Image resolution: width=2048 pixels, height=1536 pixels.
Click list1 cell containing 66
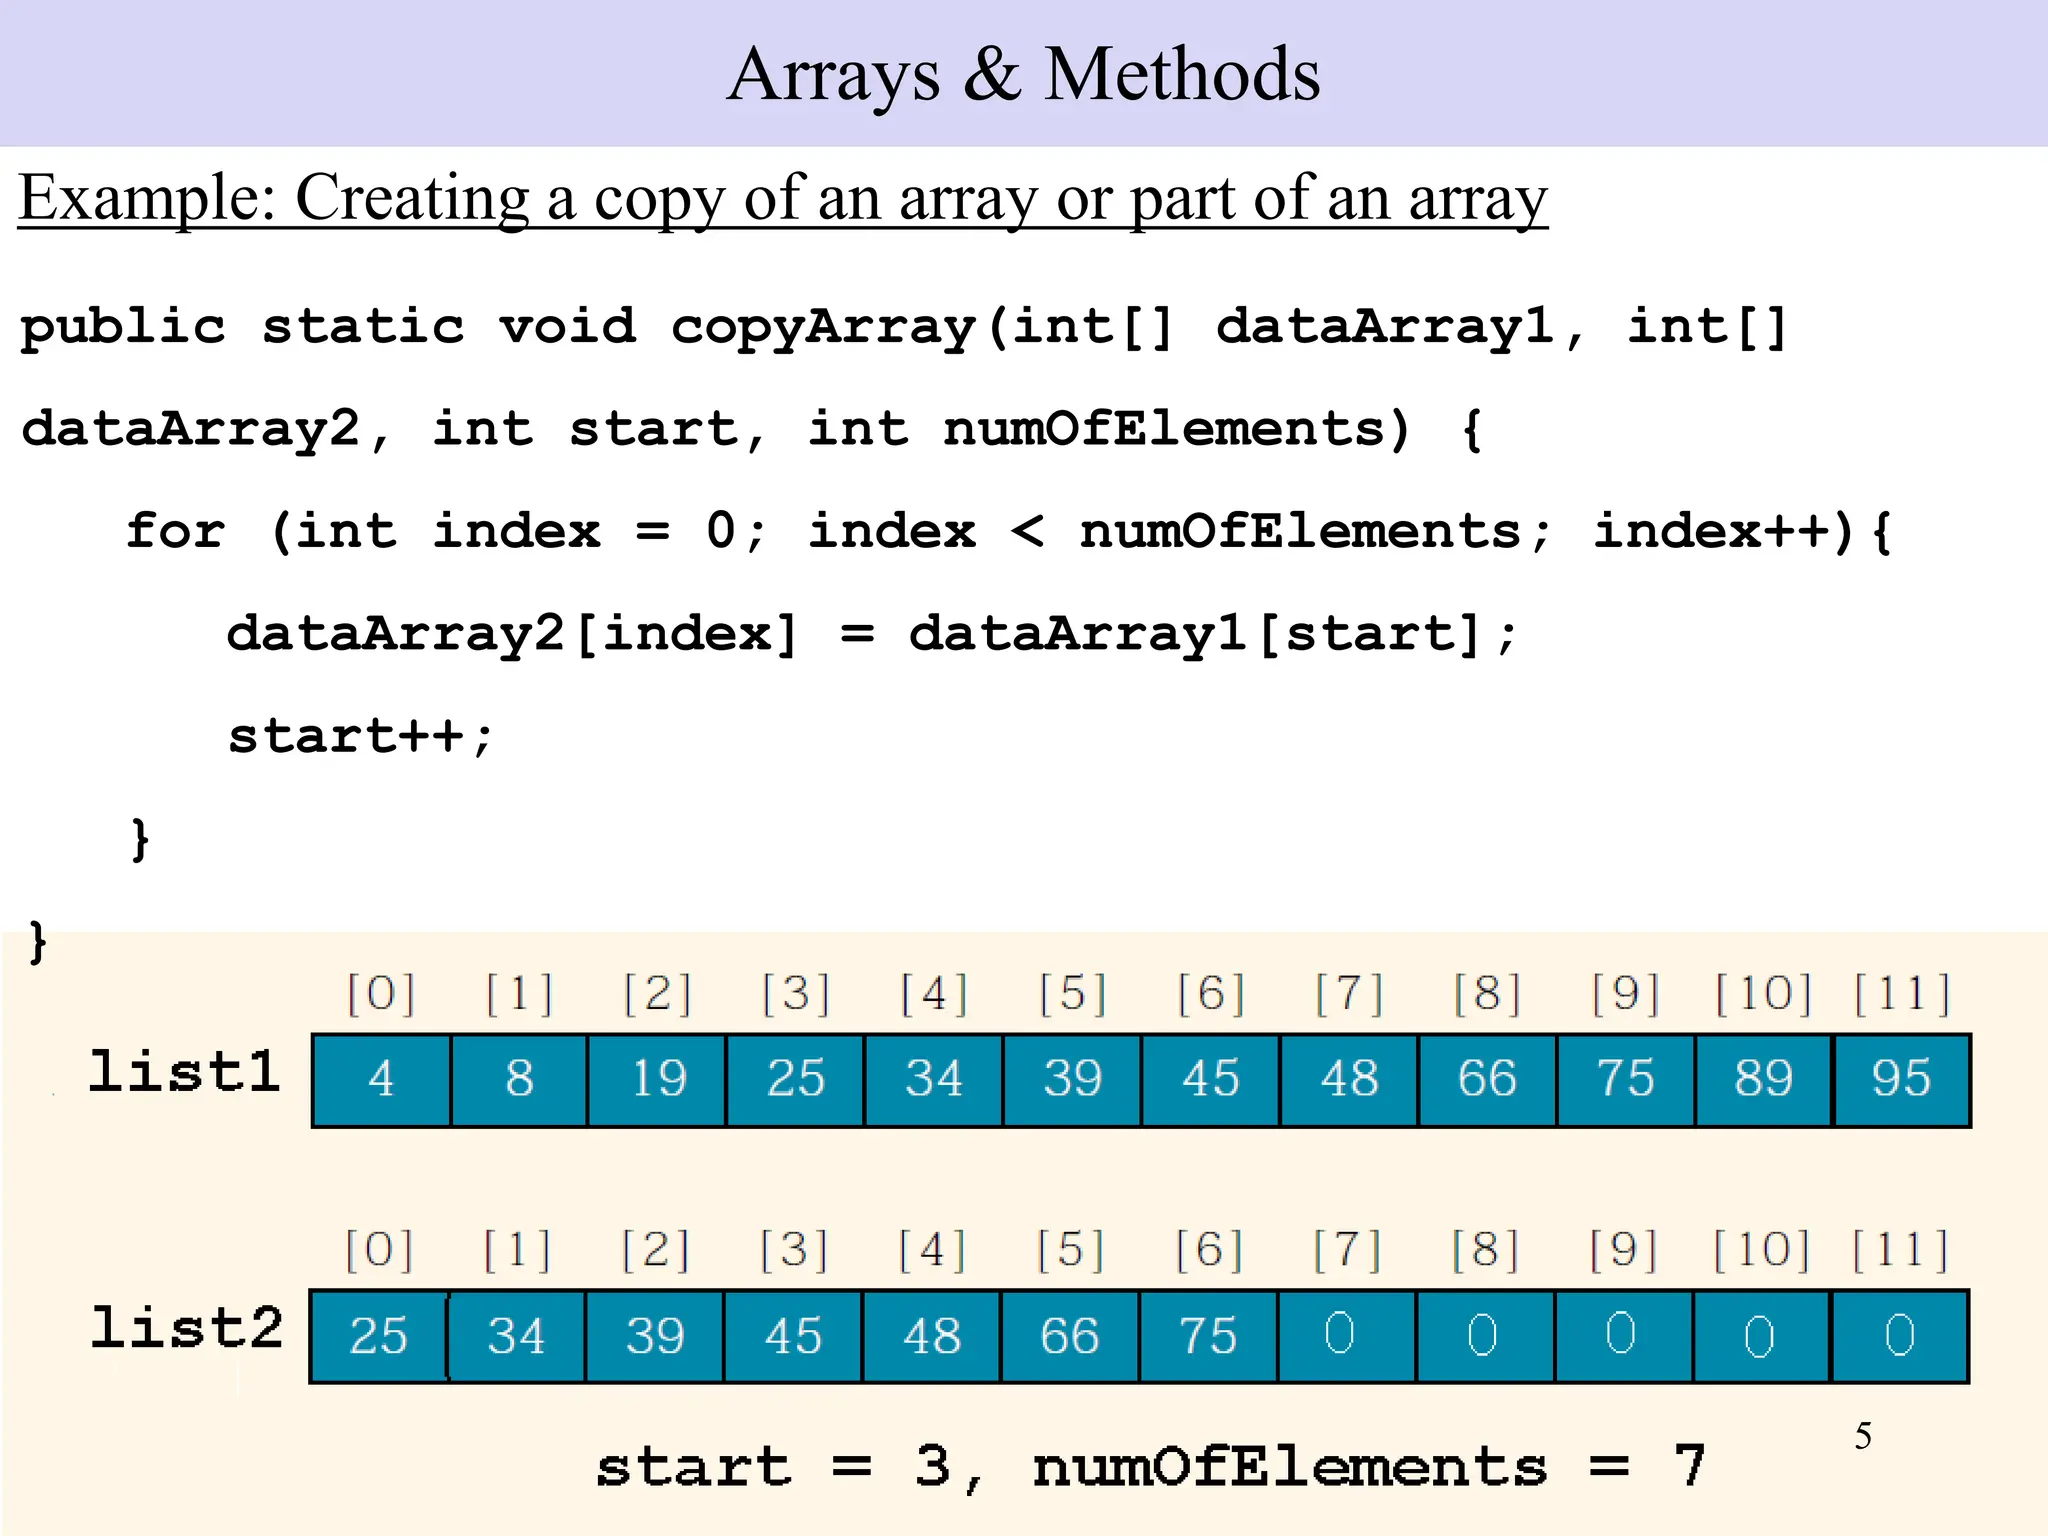click(1487, 1080)
